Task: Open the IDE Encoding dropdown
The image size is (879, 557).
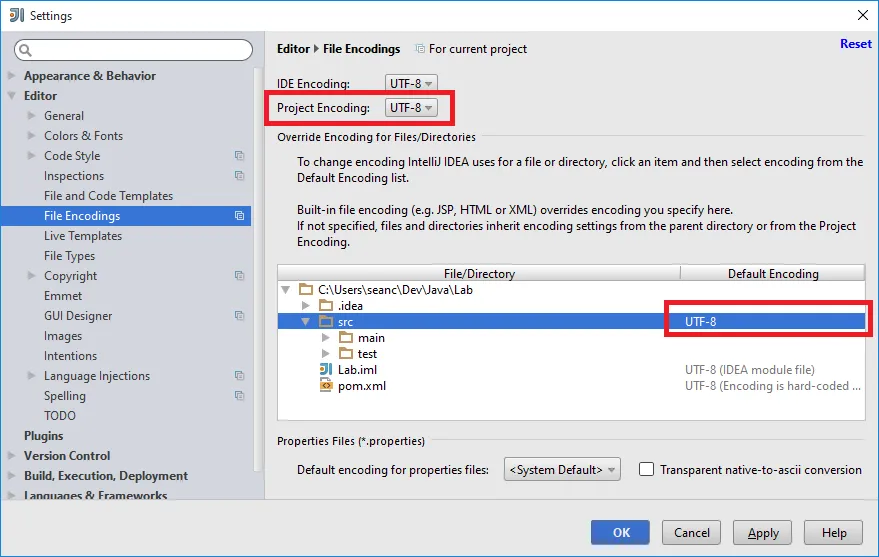Action: [x=411, y=83]
